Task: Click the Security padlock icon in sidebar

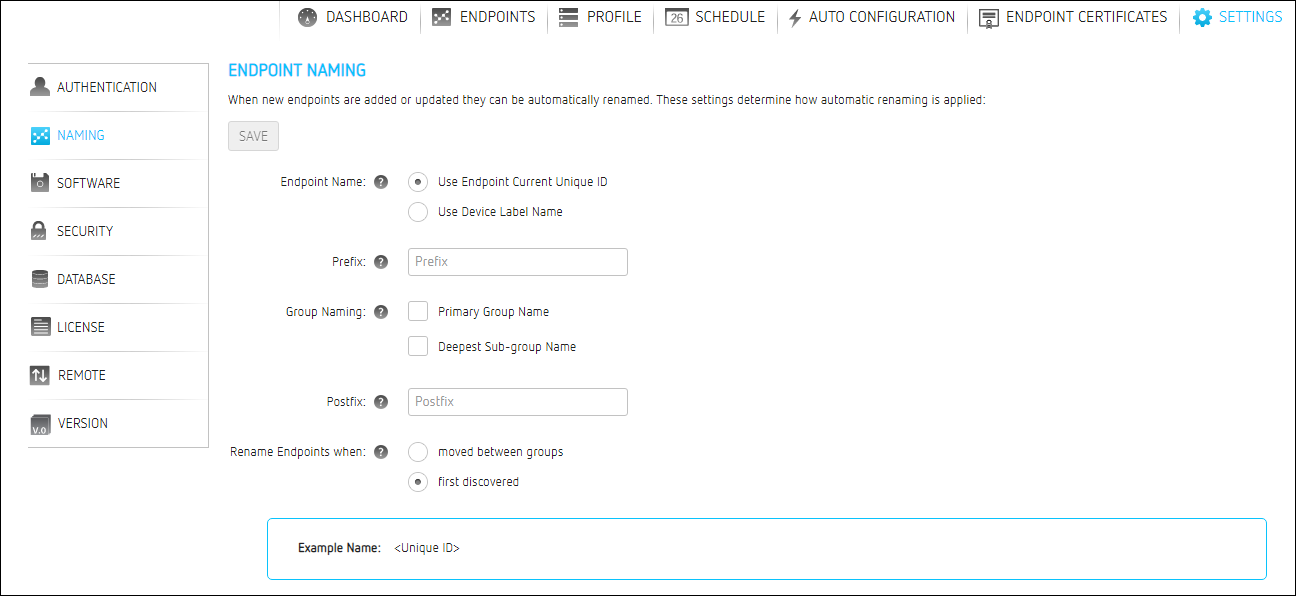Action: [40, 231]
